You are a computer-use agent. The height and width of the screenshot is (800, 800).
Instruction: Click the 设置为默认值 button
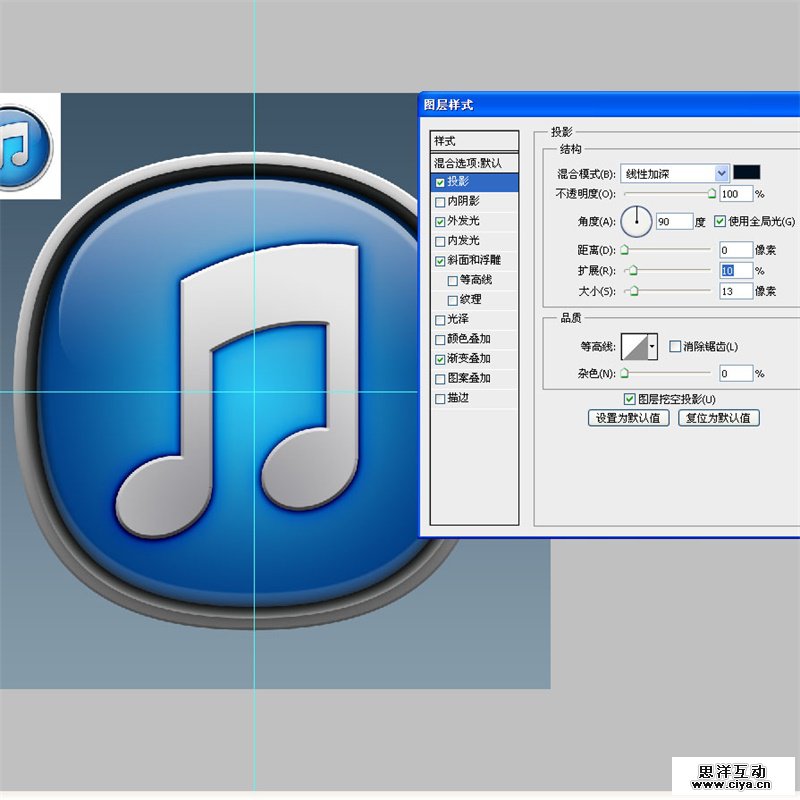click(628, 418)
